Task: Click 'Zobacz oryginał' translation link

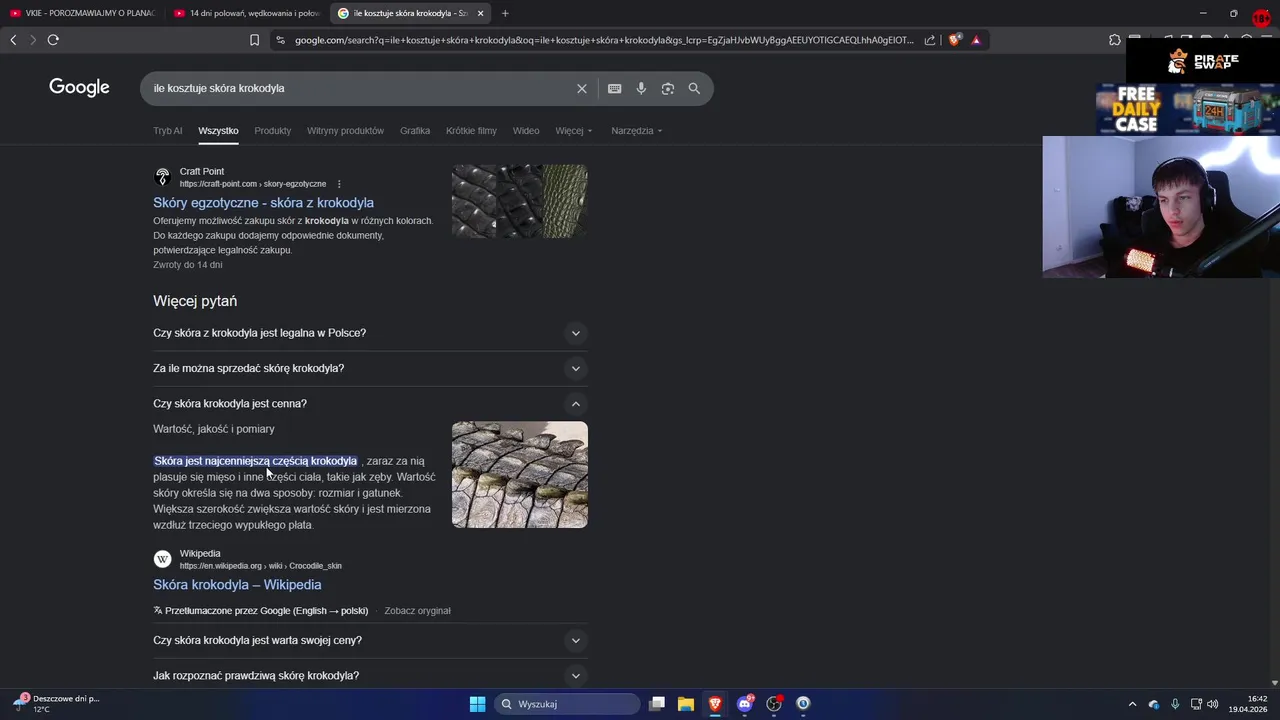Action: 417,611
